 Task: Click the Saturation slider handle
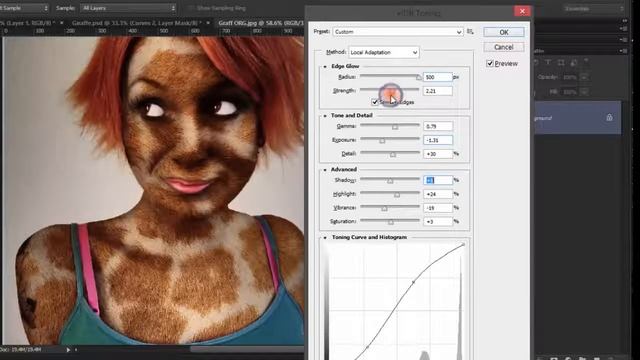coord(391,222)
